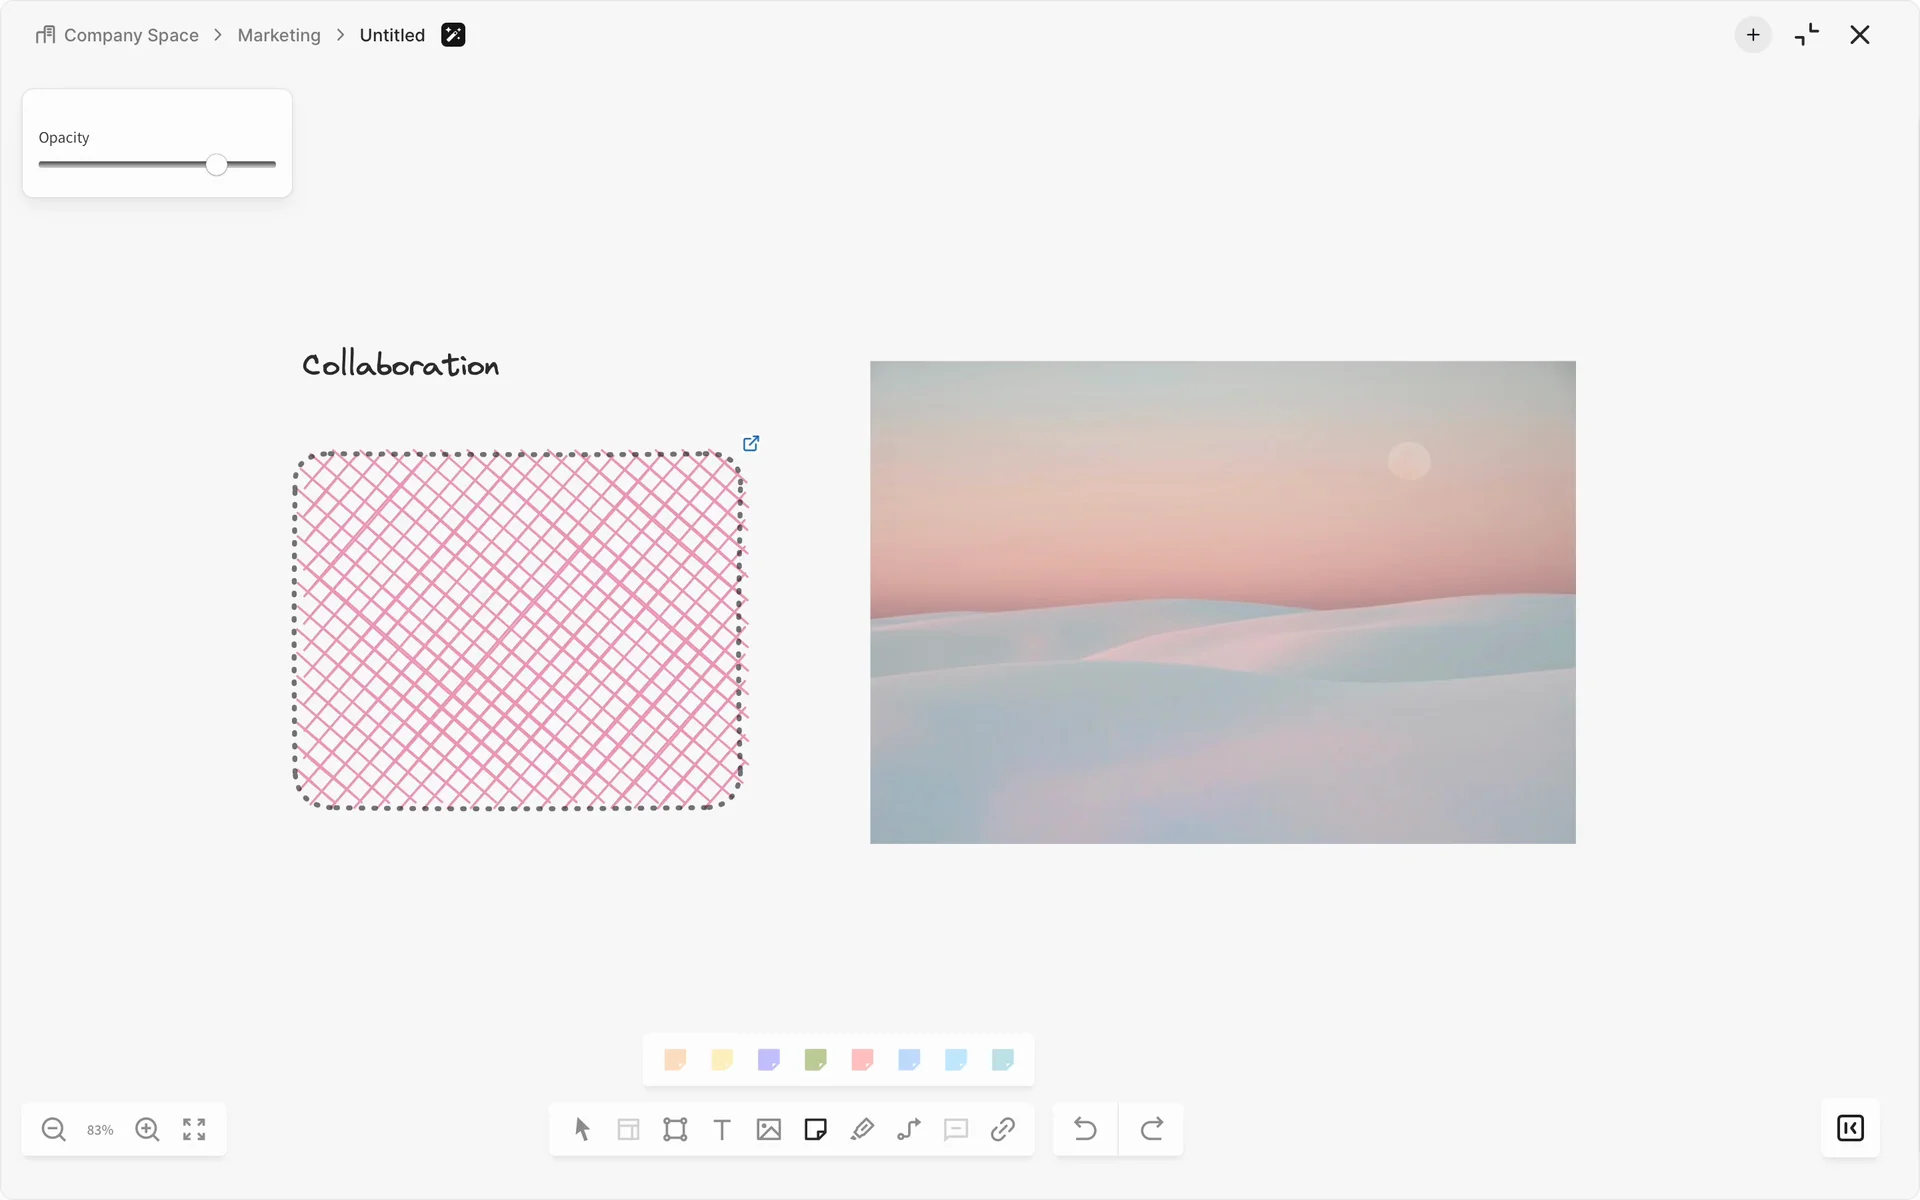The width and height of the screenshot is (1920, 1200).
Task: Select the sticky note tool
Action: (815, 1129)
